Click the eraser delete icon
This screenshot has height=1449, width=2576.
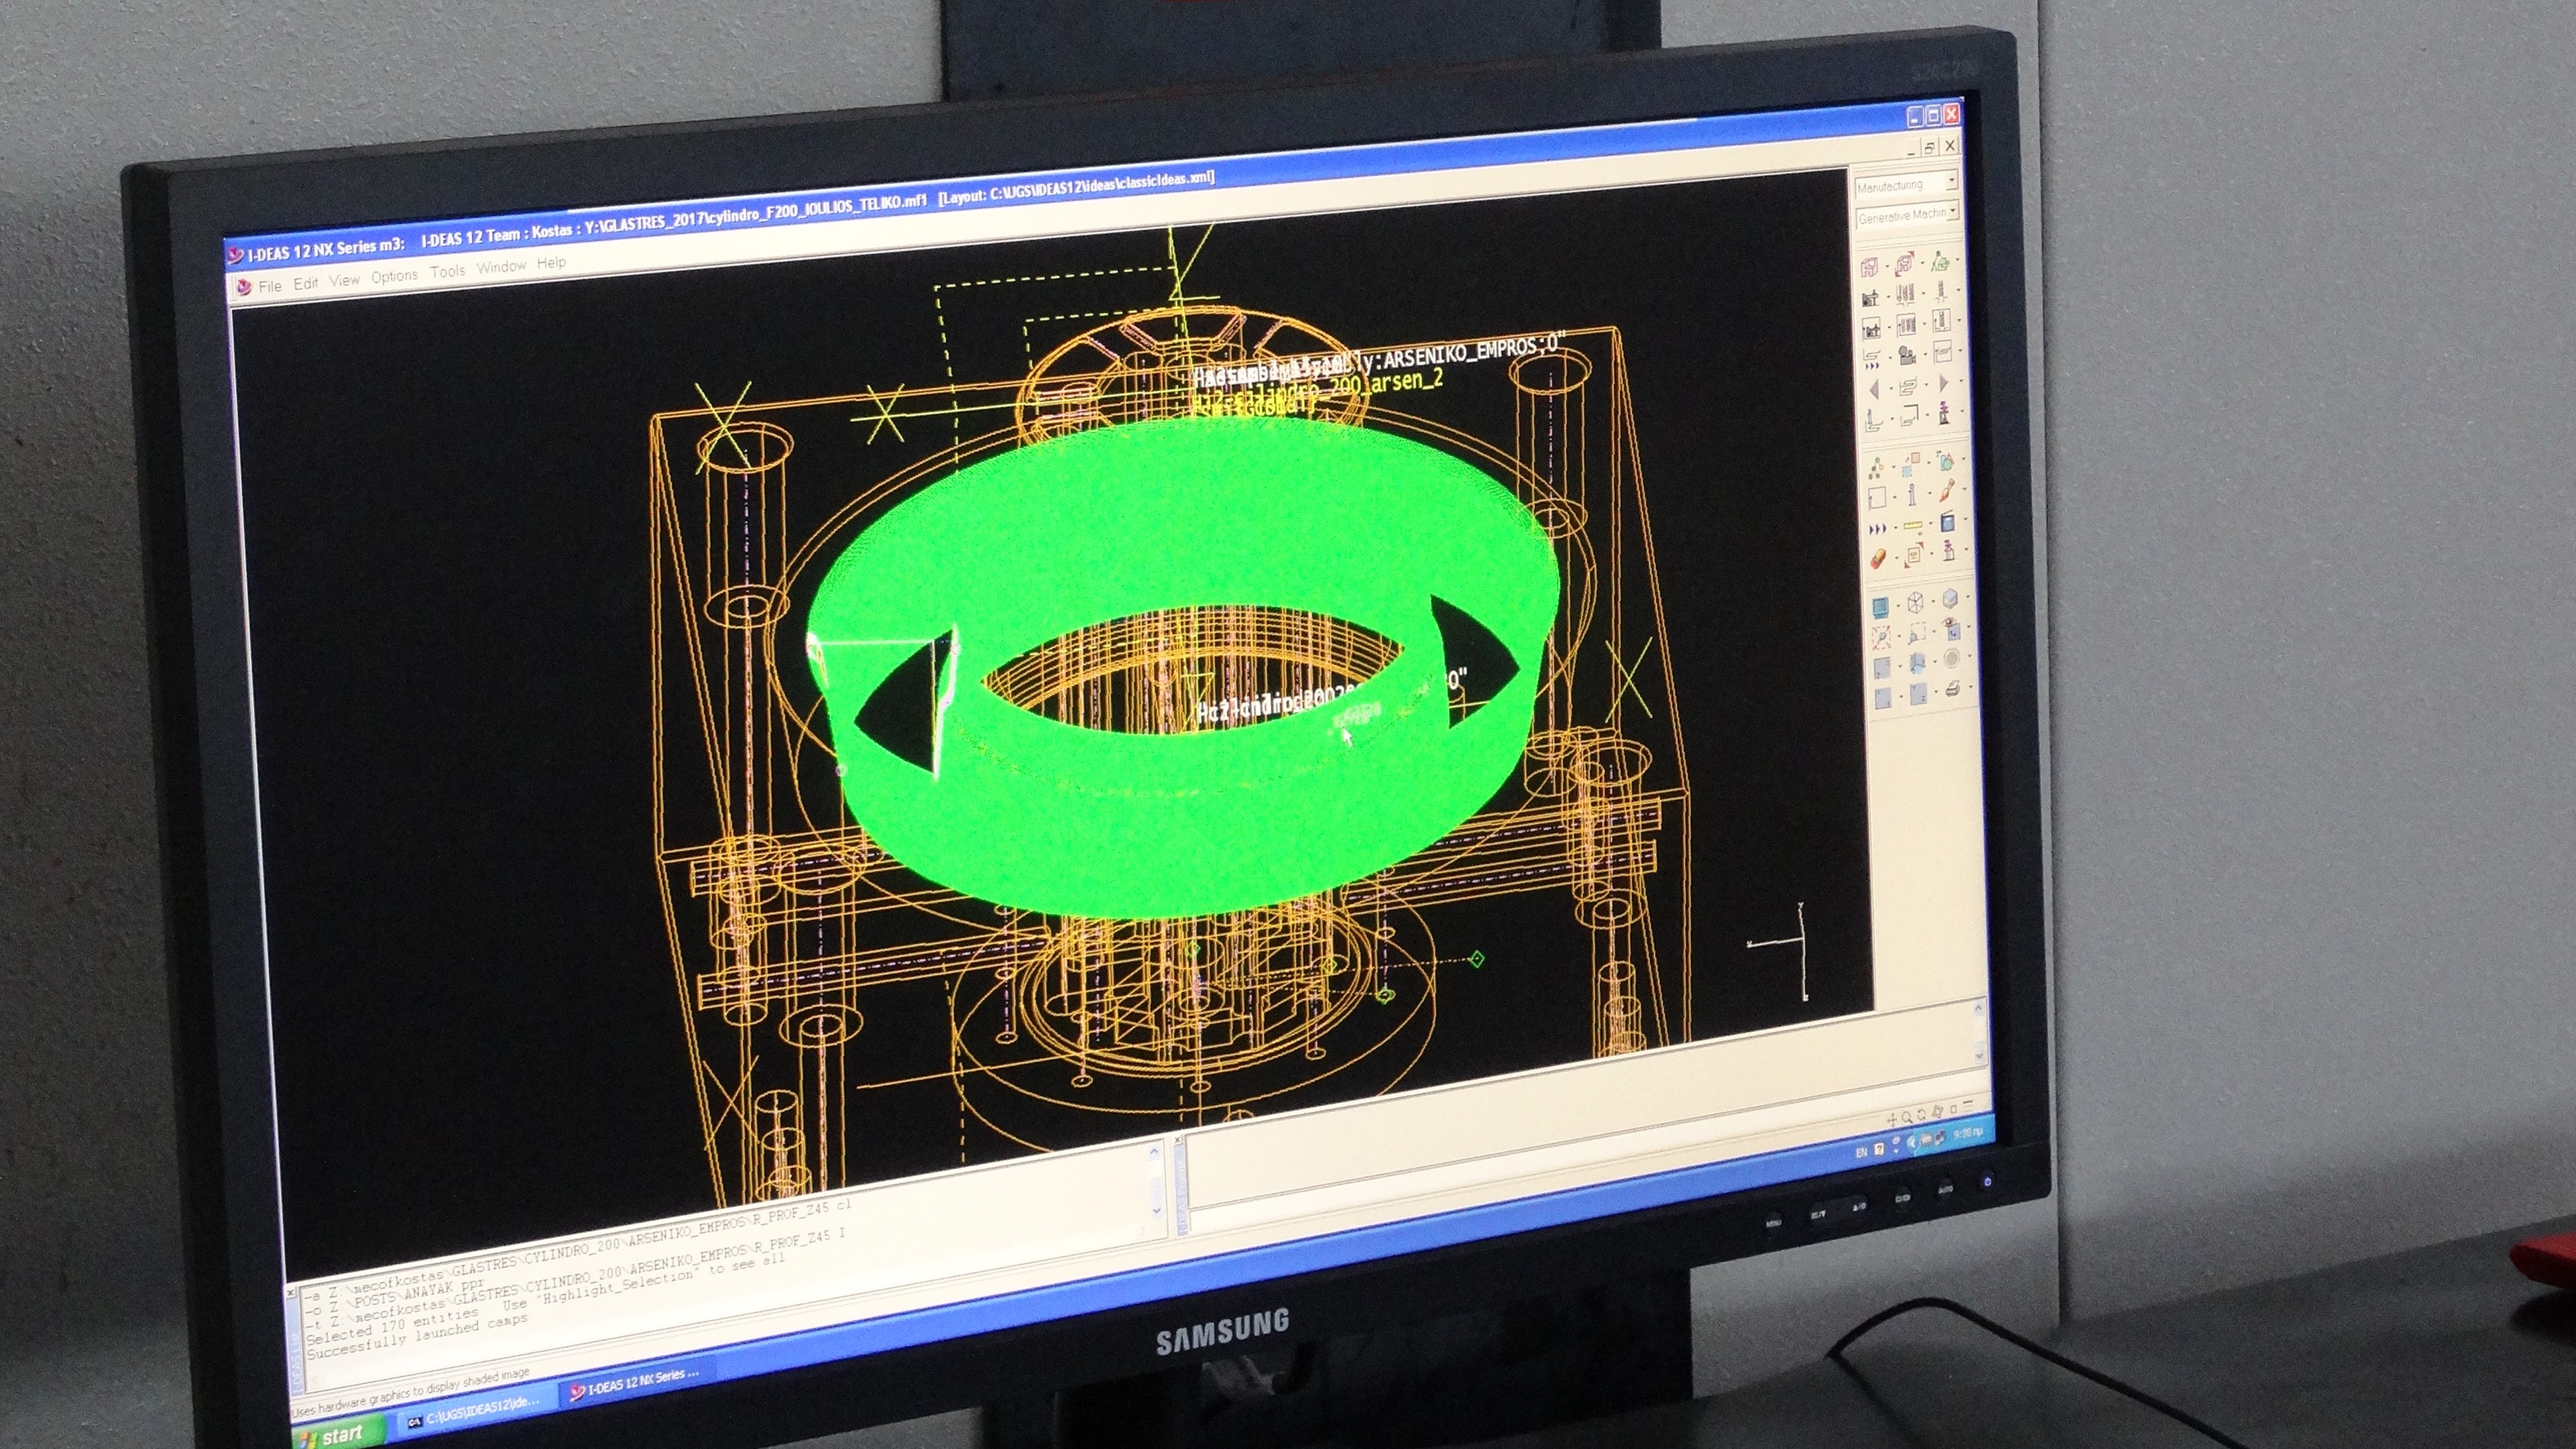(x=1879, y=558)
